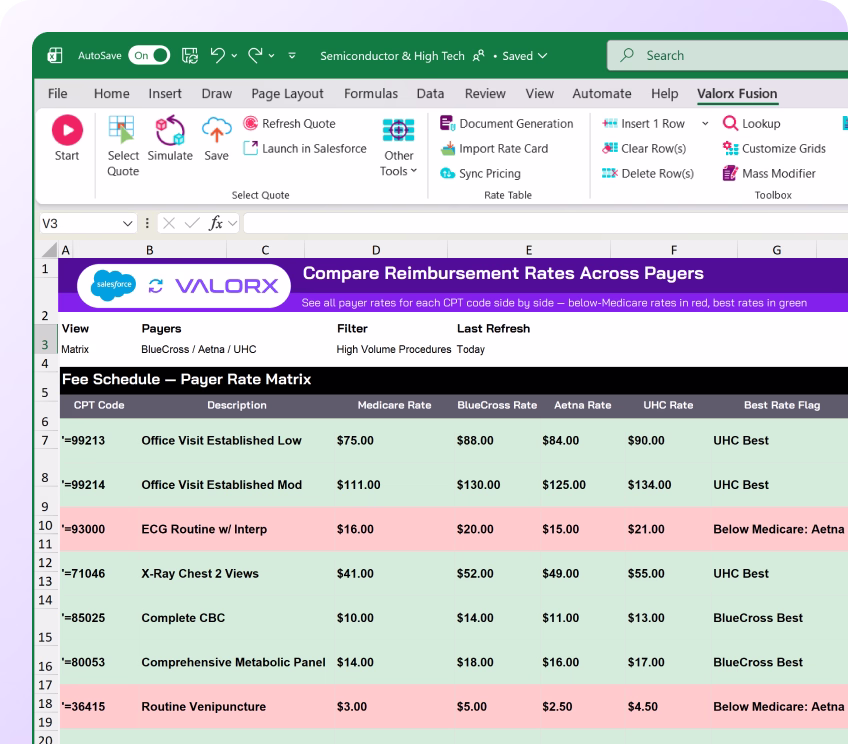This screenshot has width=848, height=744.
Task: Open the File menu
Action: pos(57,94)
